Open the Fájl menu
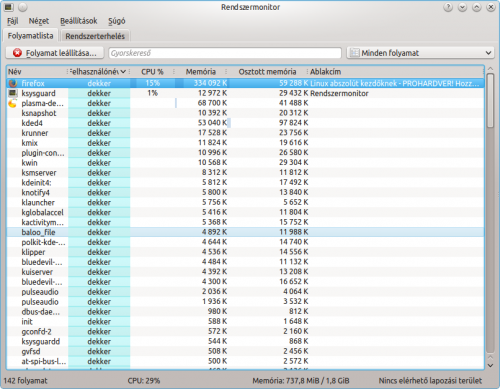Screen dimensions: 500x389 [x=13, y=21]
